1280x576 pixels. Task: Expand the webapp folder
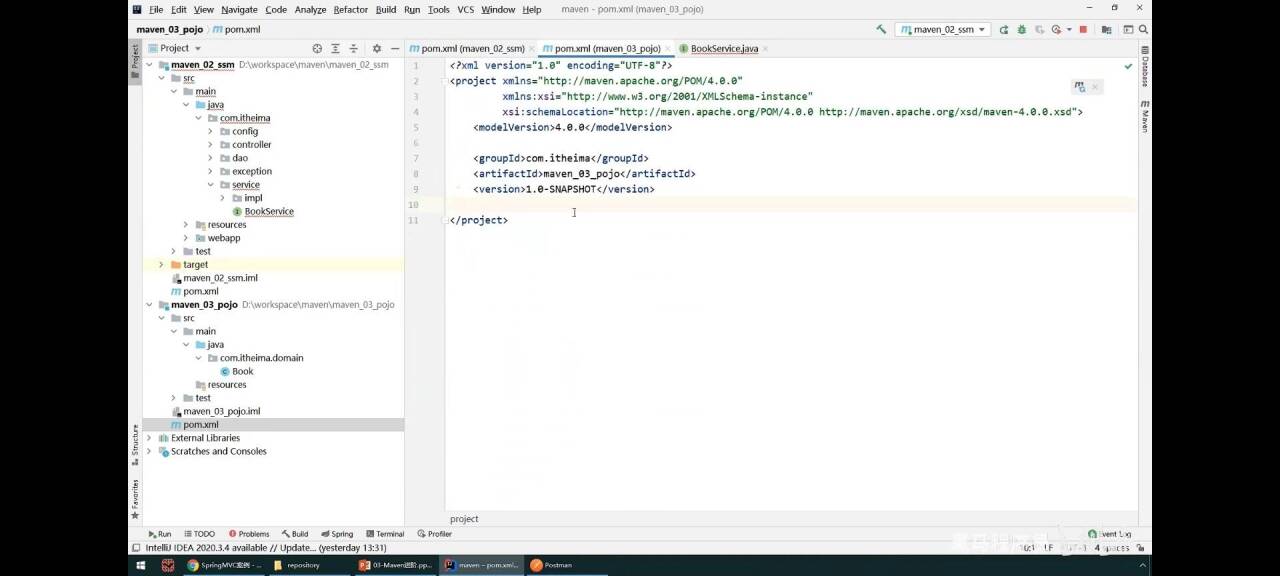click(x=186, y=238)
